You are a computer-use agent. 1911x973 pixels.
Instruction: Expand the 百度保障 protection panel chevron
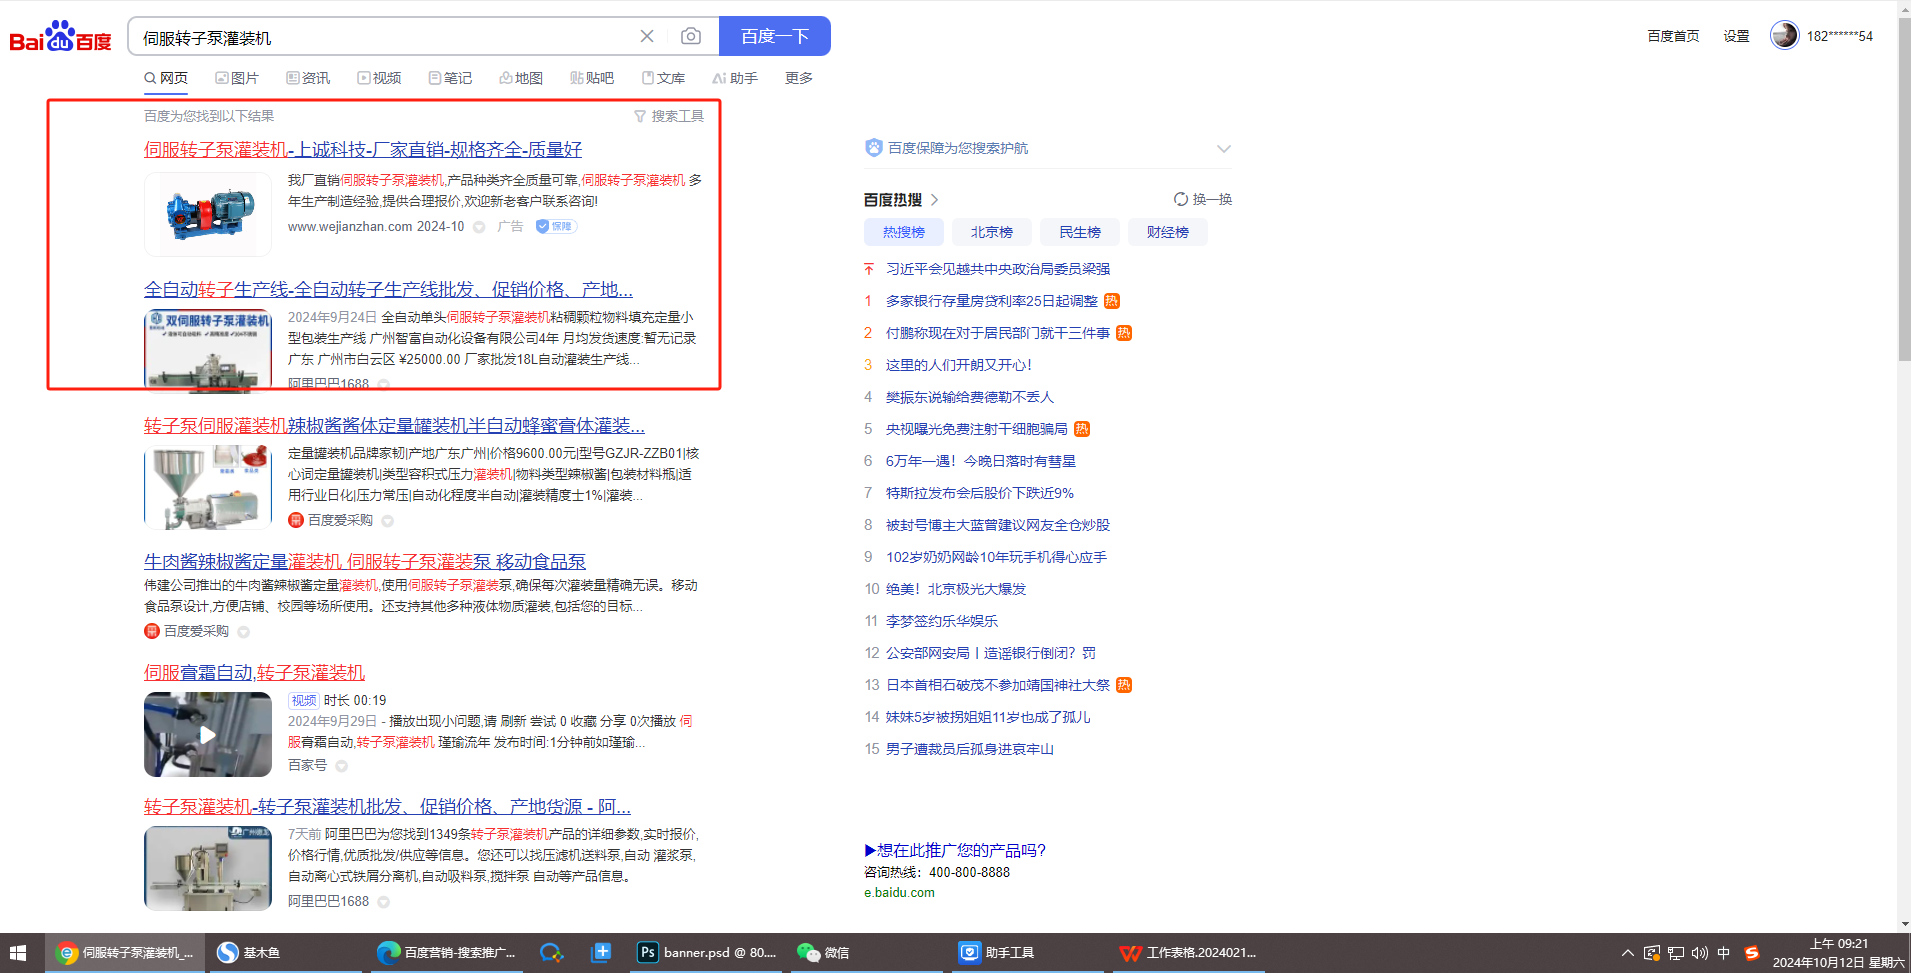tap(1223, 148)
